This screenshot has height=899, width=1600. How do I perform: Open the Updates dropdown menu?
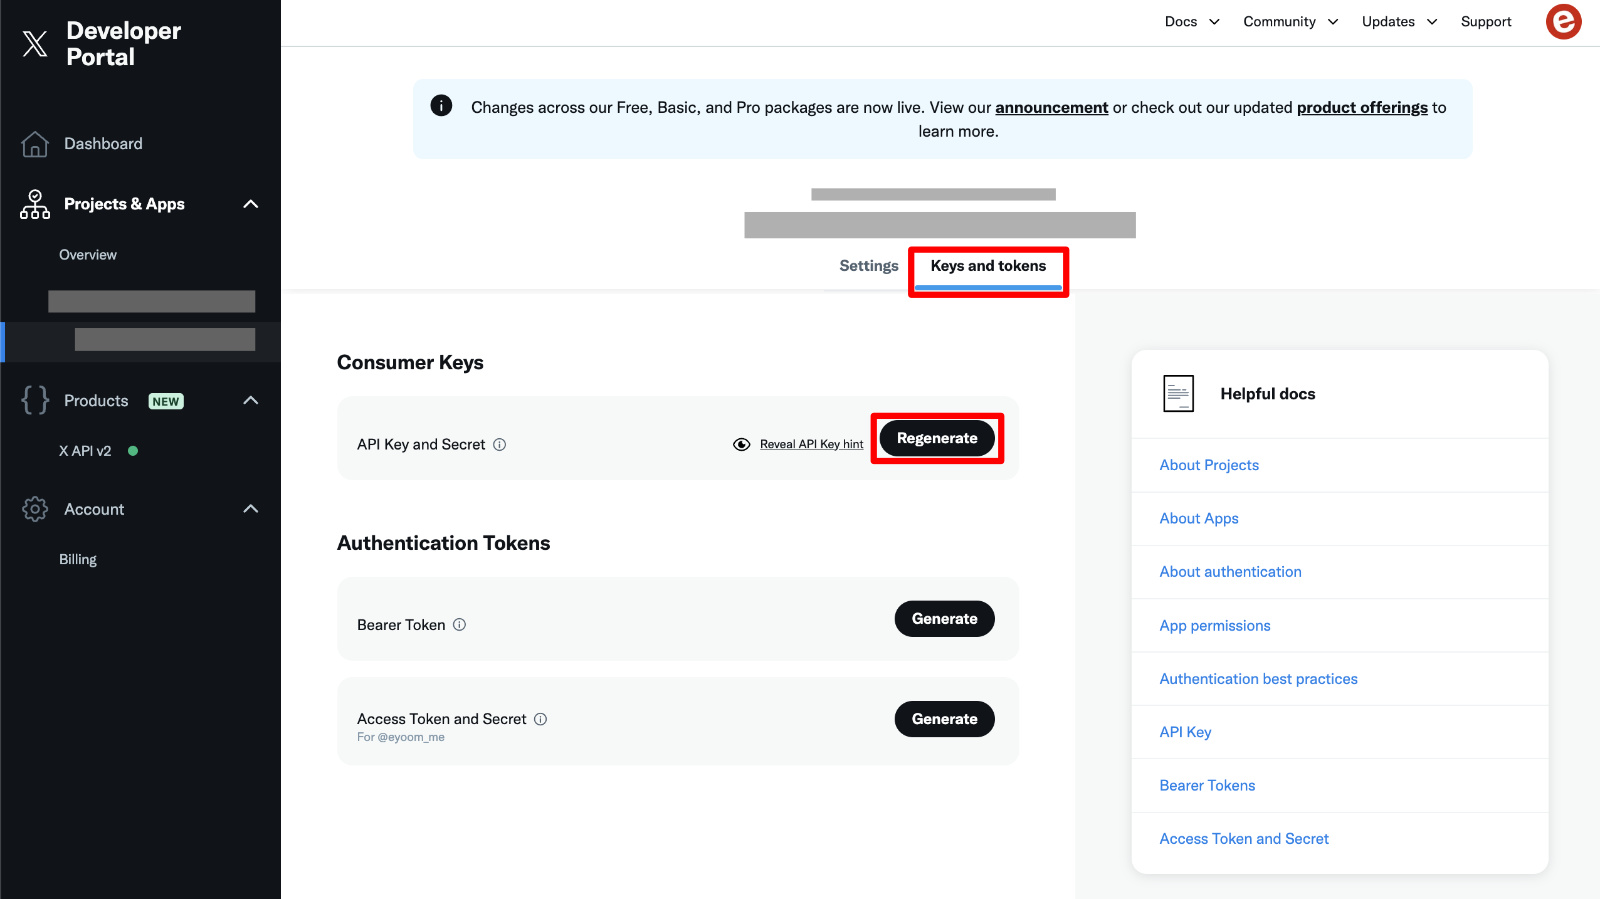tap(1400, 21)
